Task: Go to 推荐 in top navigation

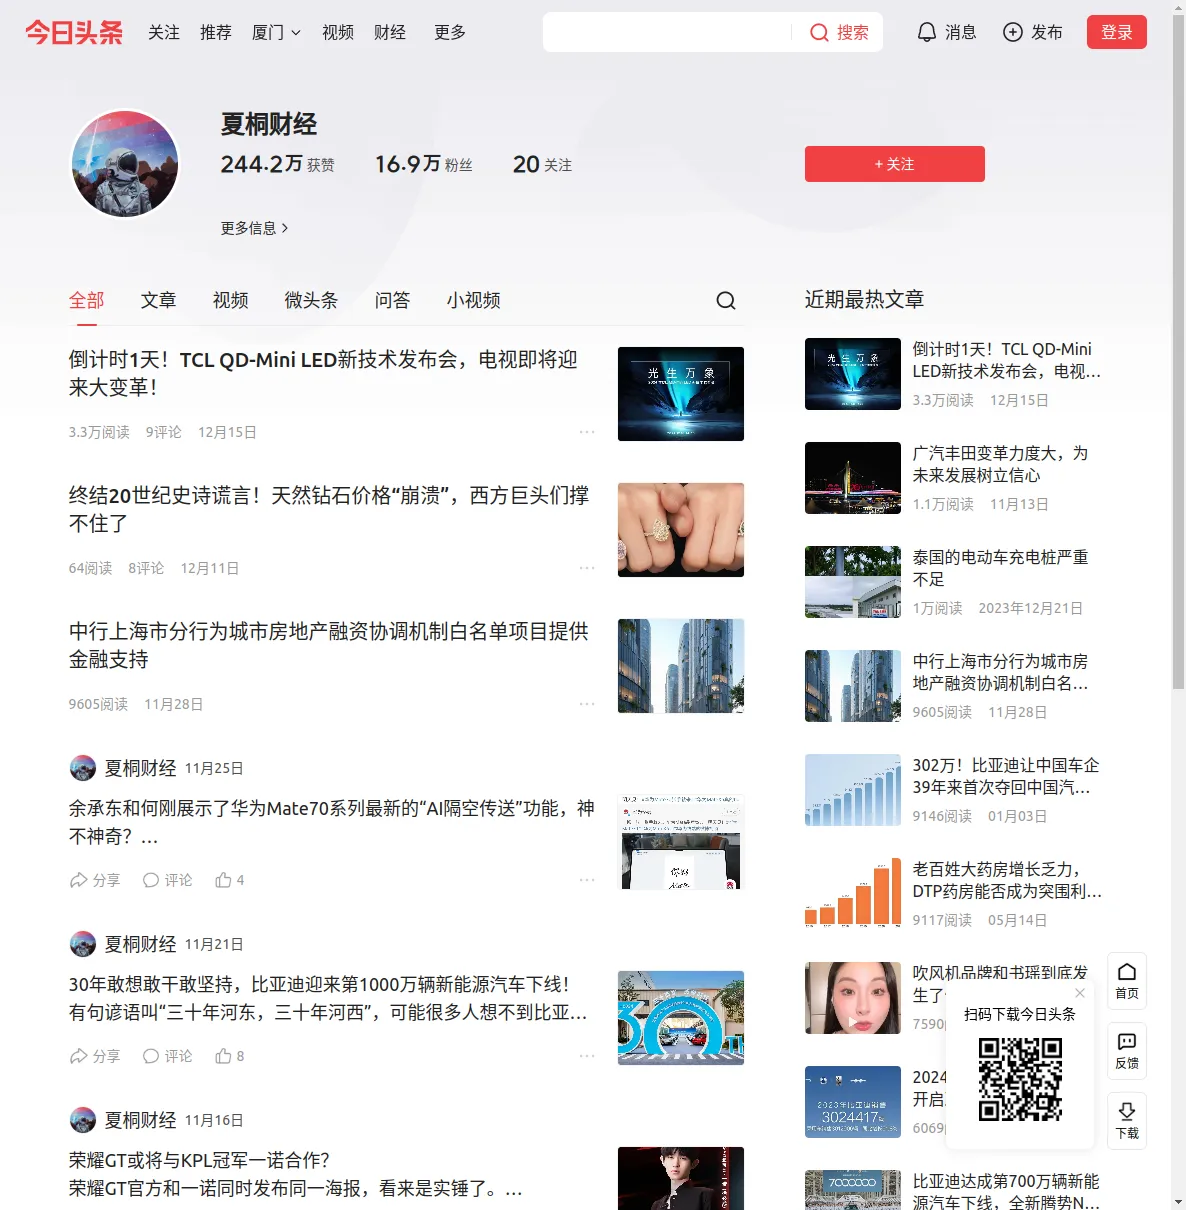Action: click(216, 33)
